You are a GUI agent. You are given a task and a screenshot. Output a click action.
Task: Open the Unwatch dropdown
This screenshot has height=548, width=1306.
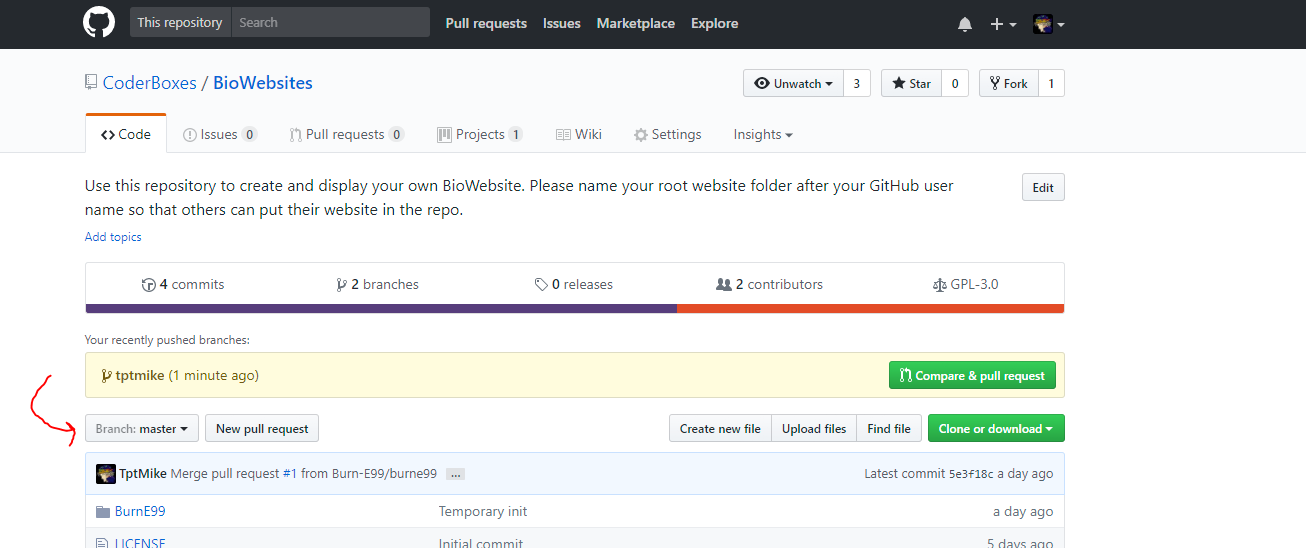pyautogui.click(x=794, y=83)
